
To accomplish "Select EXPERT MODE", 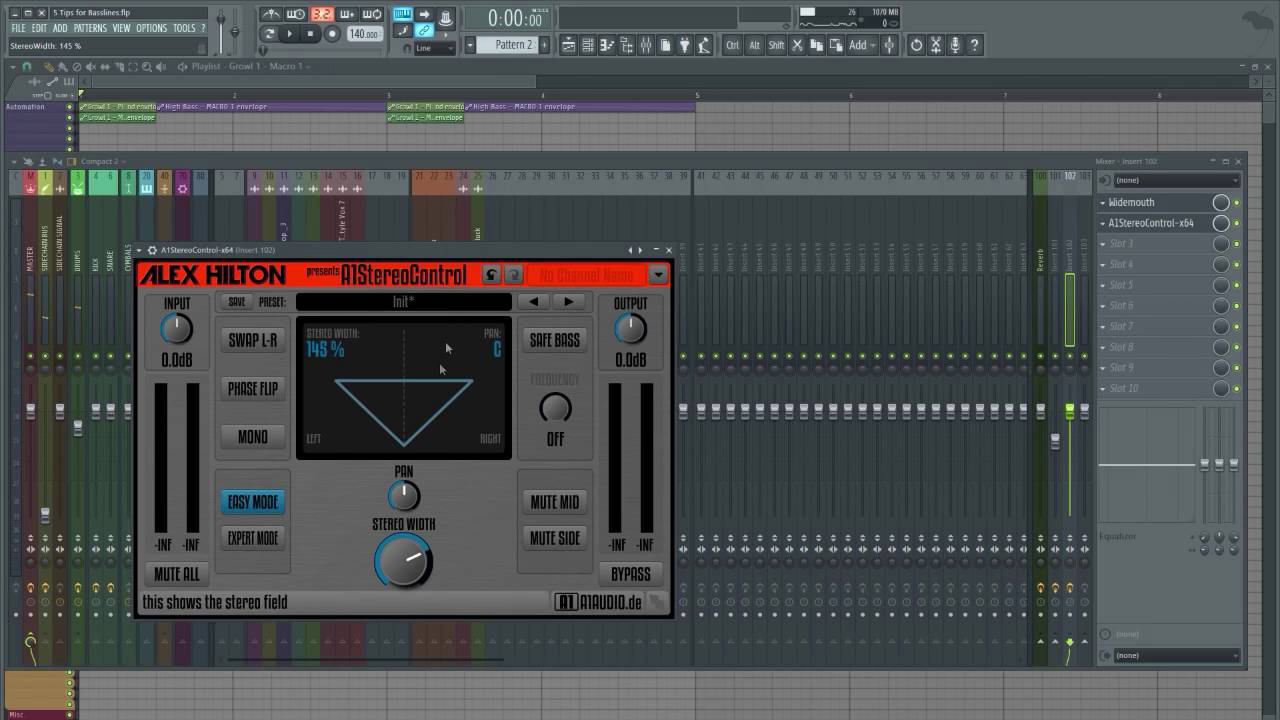I will click(253, 538).
